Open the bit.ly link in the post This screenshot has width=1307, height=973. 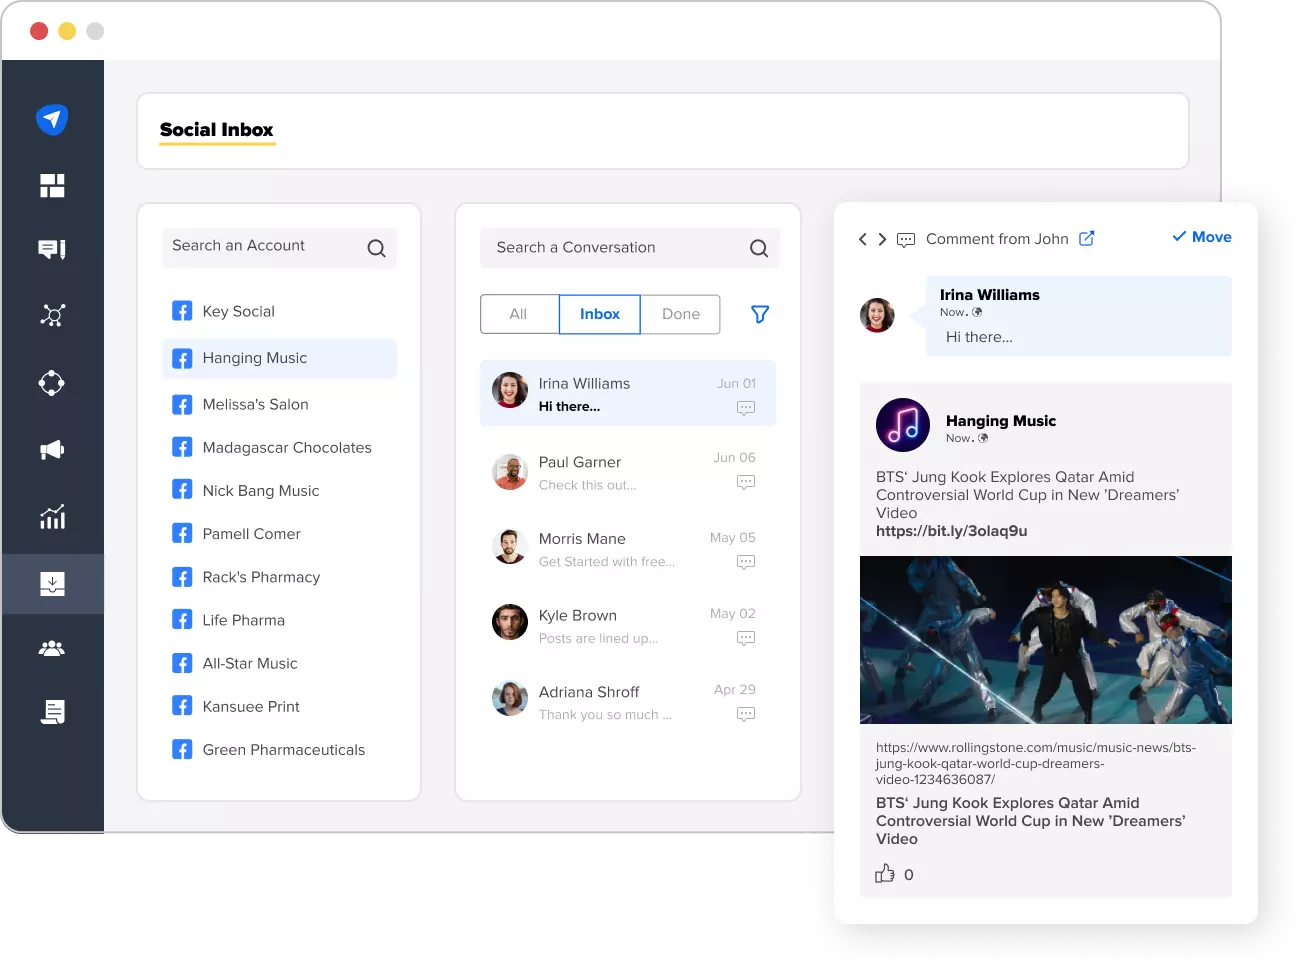coord(951,531)
